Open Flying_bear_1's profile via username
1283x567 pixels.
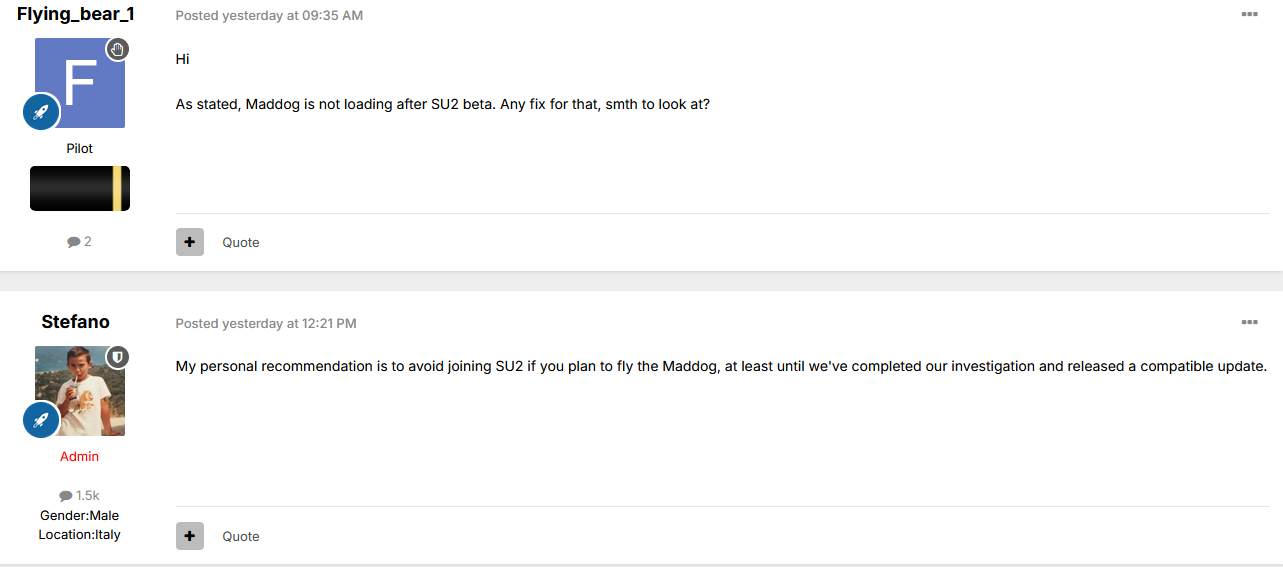pos(76,14)
